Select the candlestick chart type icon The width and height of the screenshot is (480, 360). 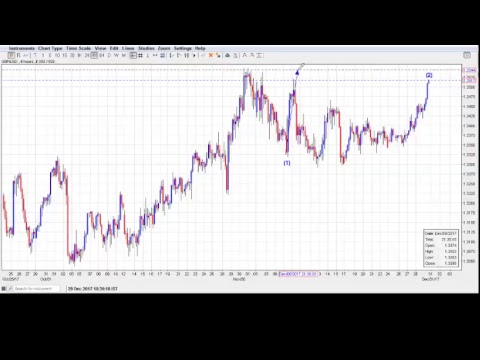point(11,55)
